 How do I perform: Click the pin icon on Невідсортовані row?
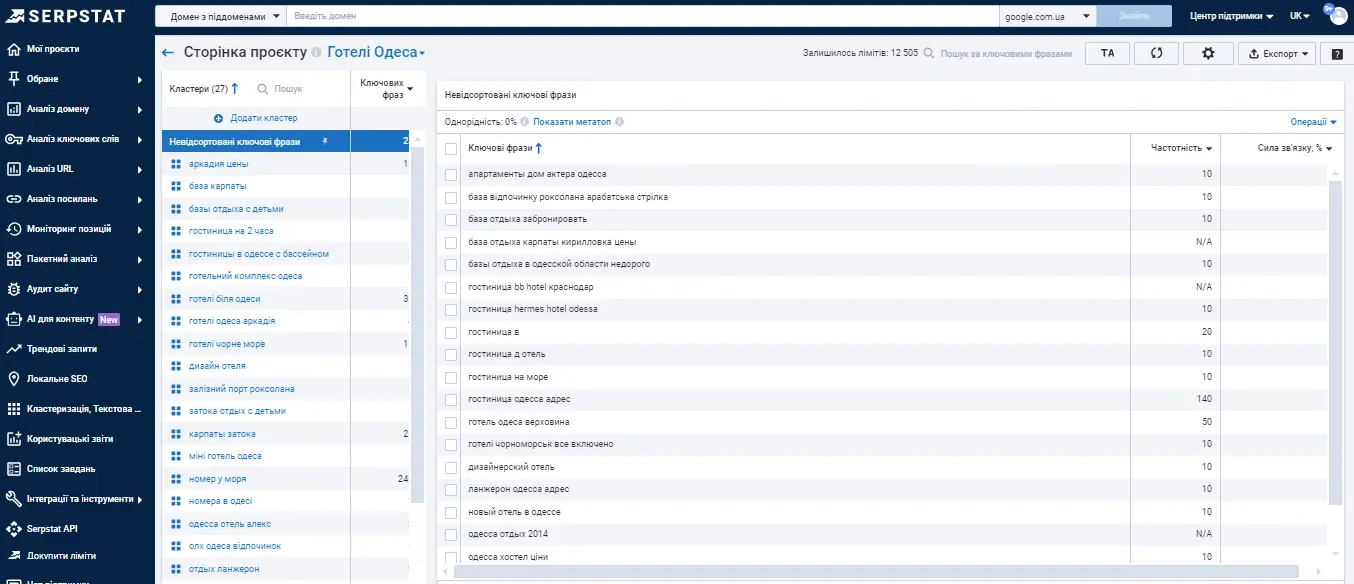click(324, 142)
